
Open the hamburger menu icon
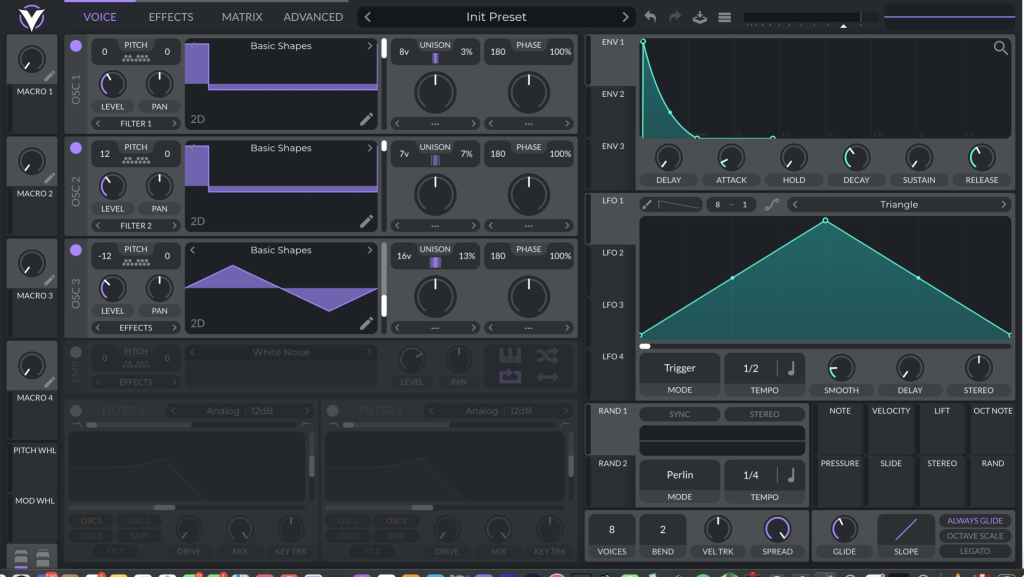click(724, 17)
